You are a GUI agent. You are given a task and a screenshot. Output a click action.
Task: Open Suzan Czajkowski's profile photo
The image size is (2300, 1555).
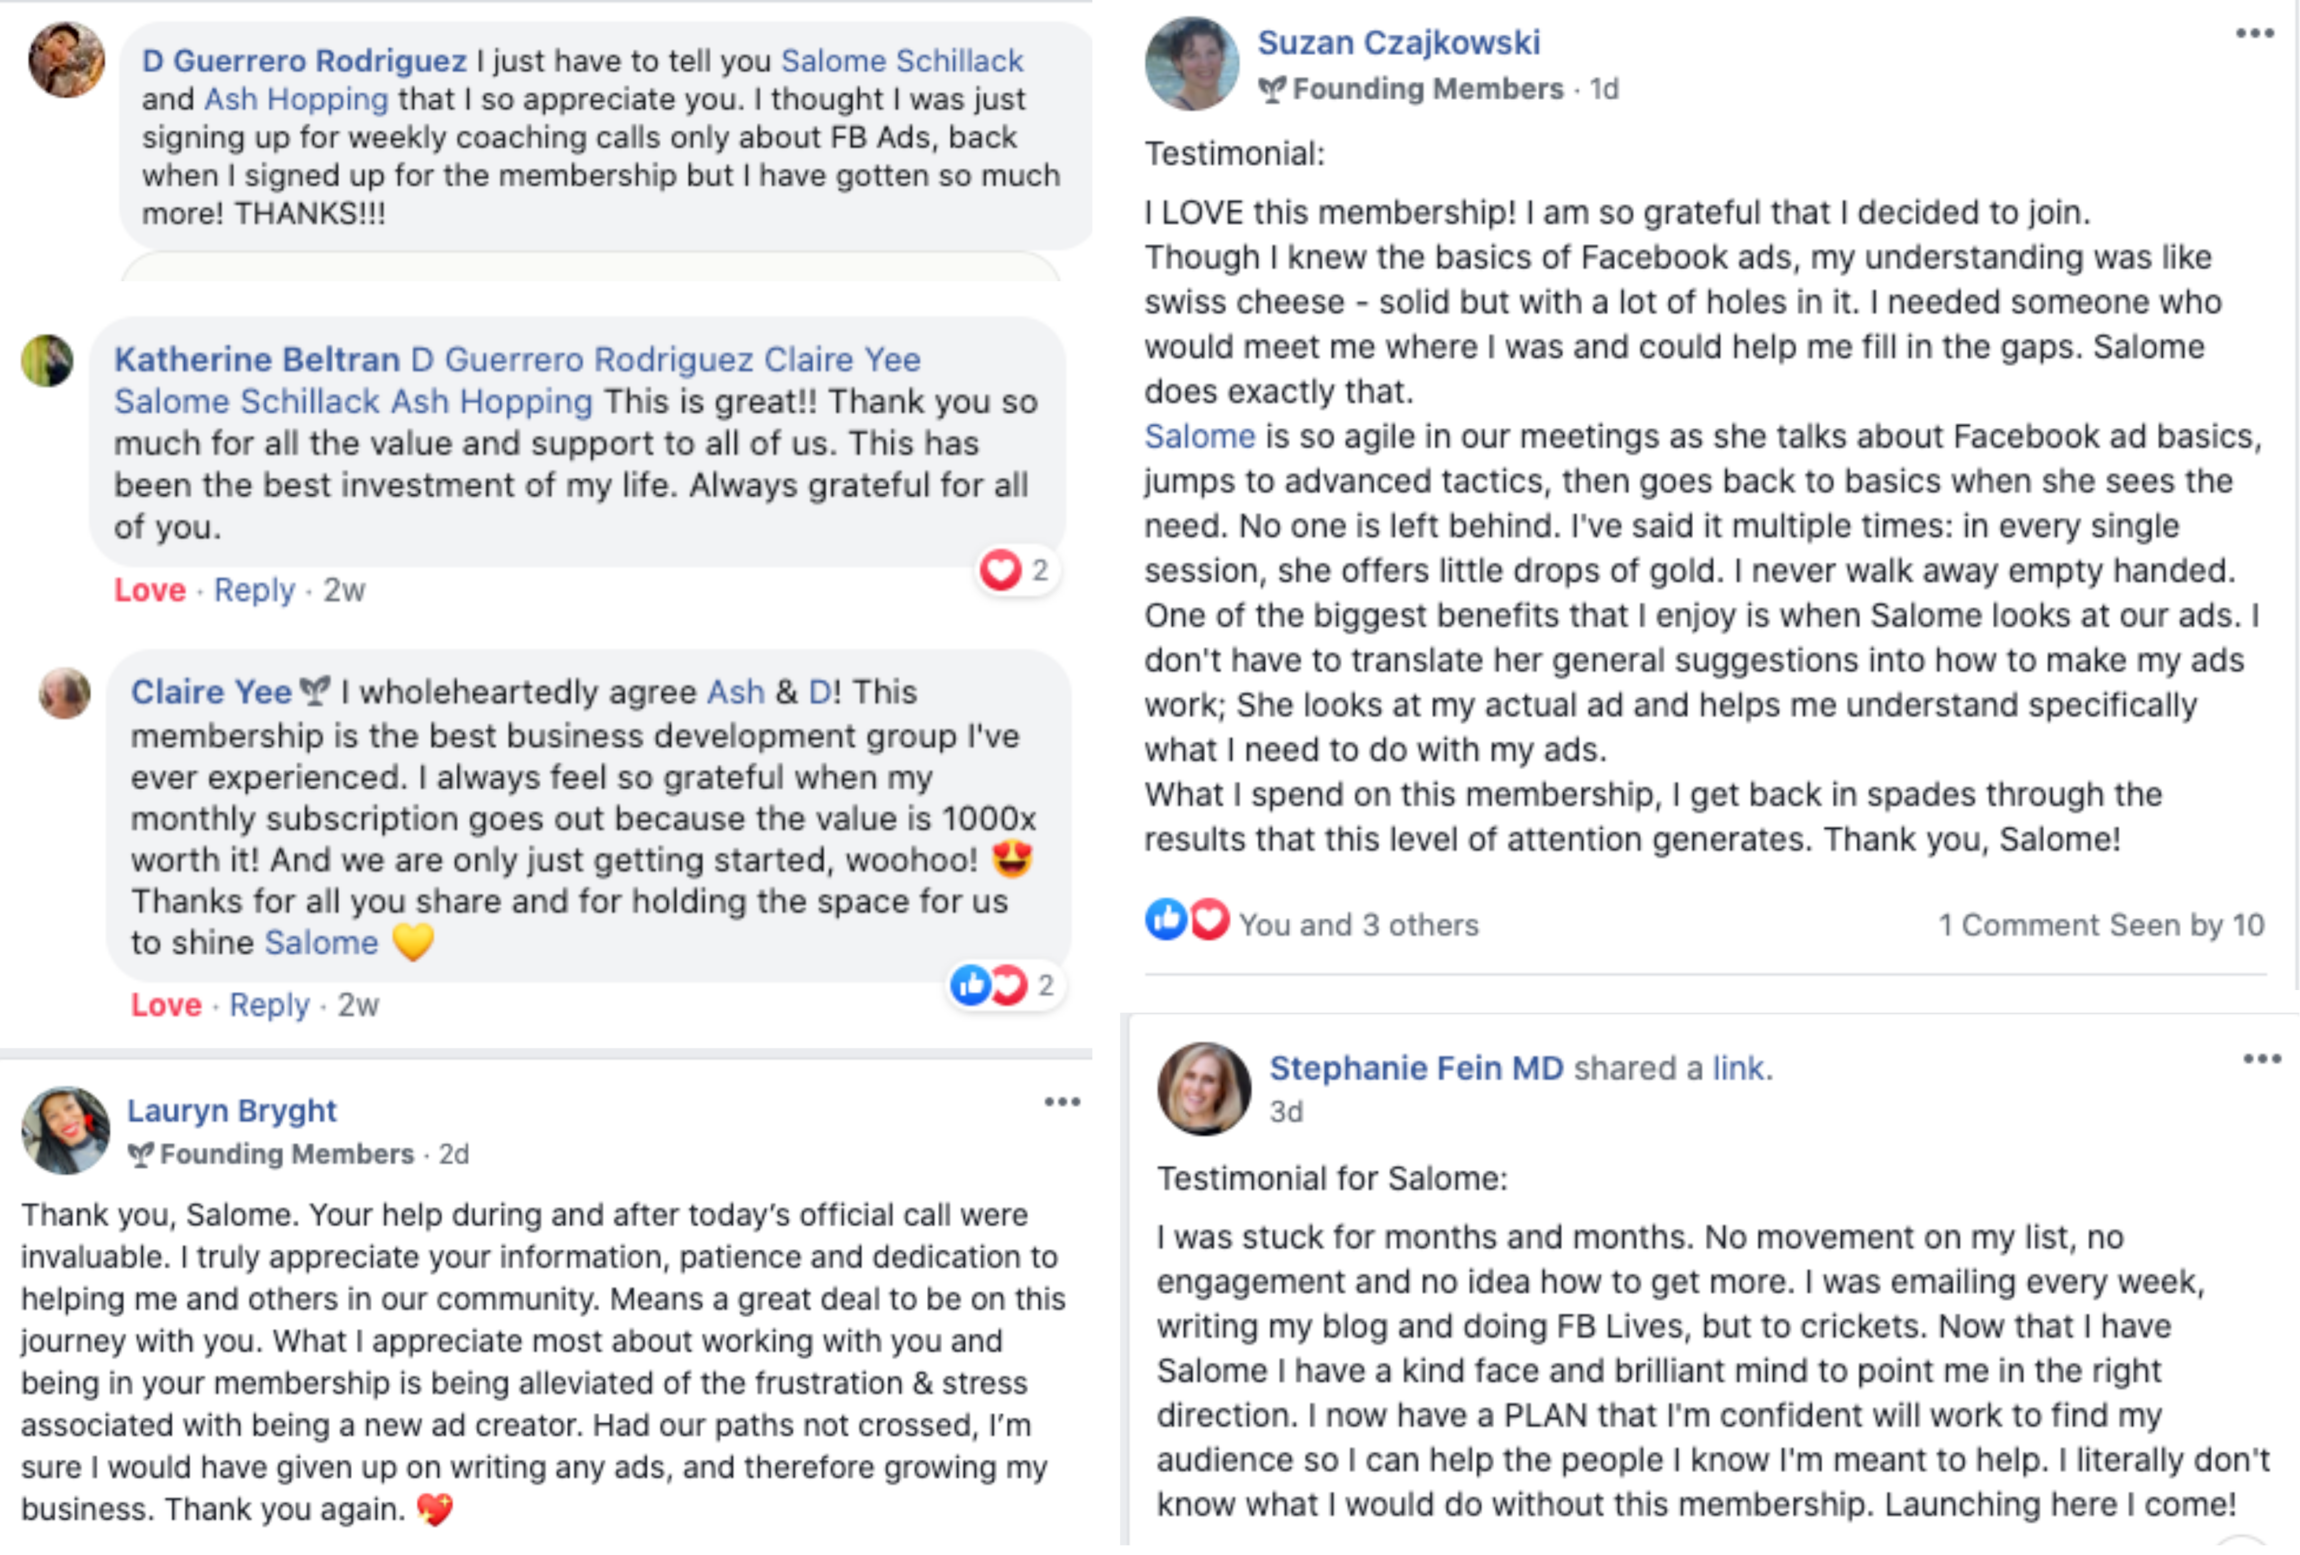(x=1192, y=63)
